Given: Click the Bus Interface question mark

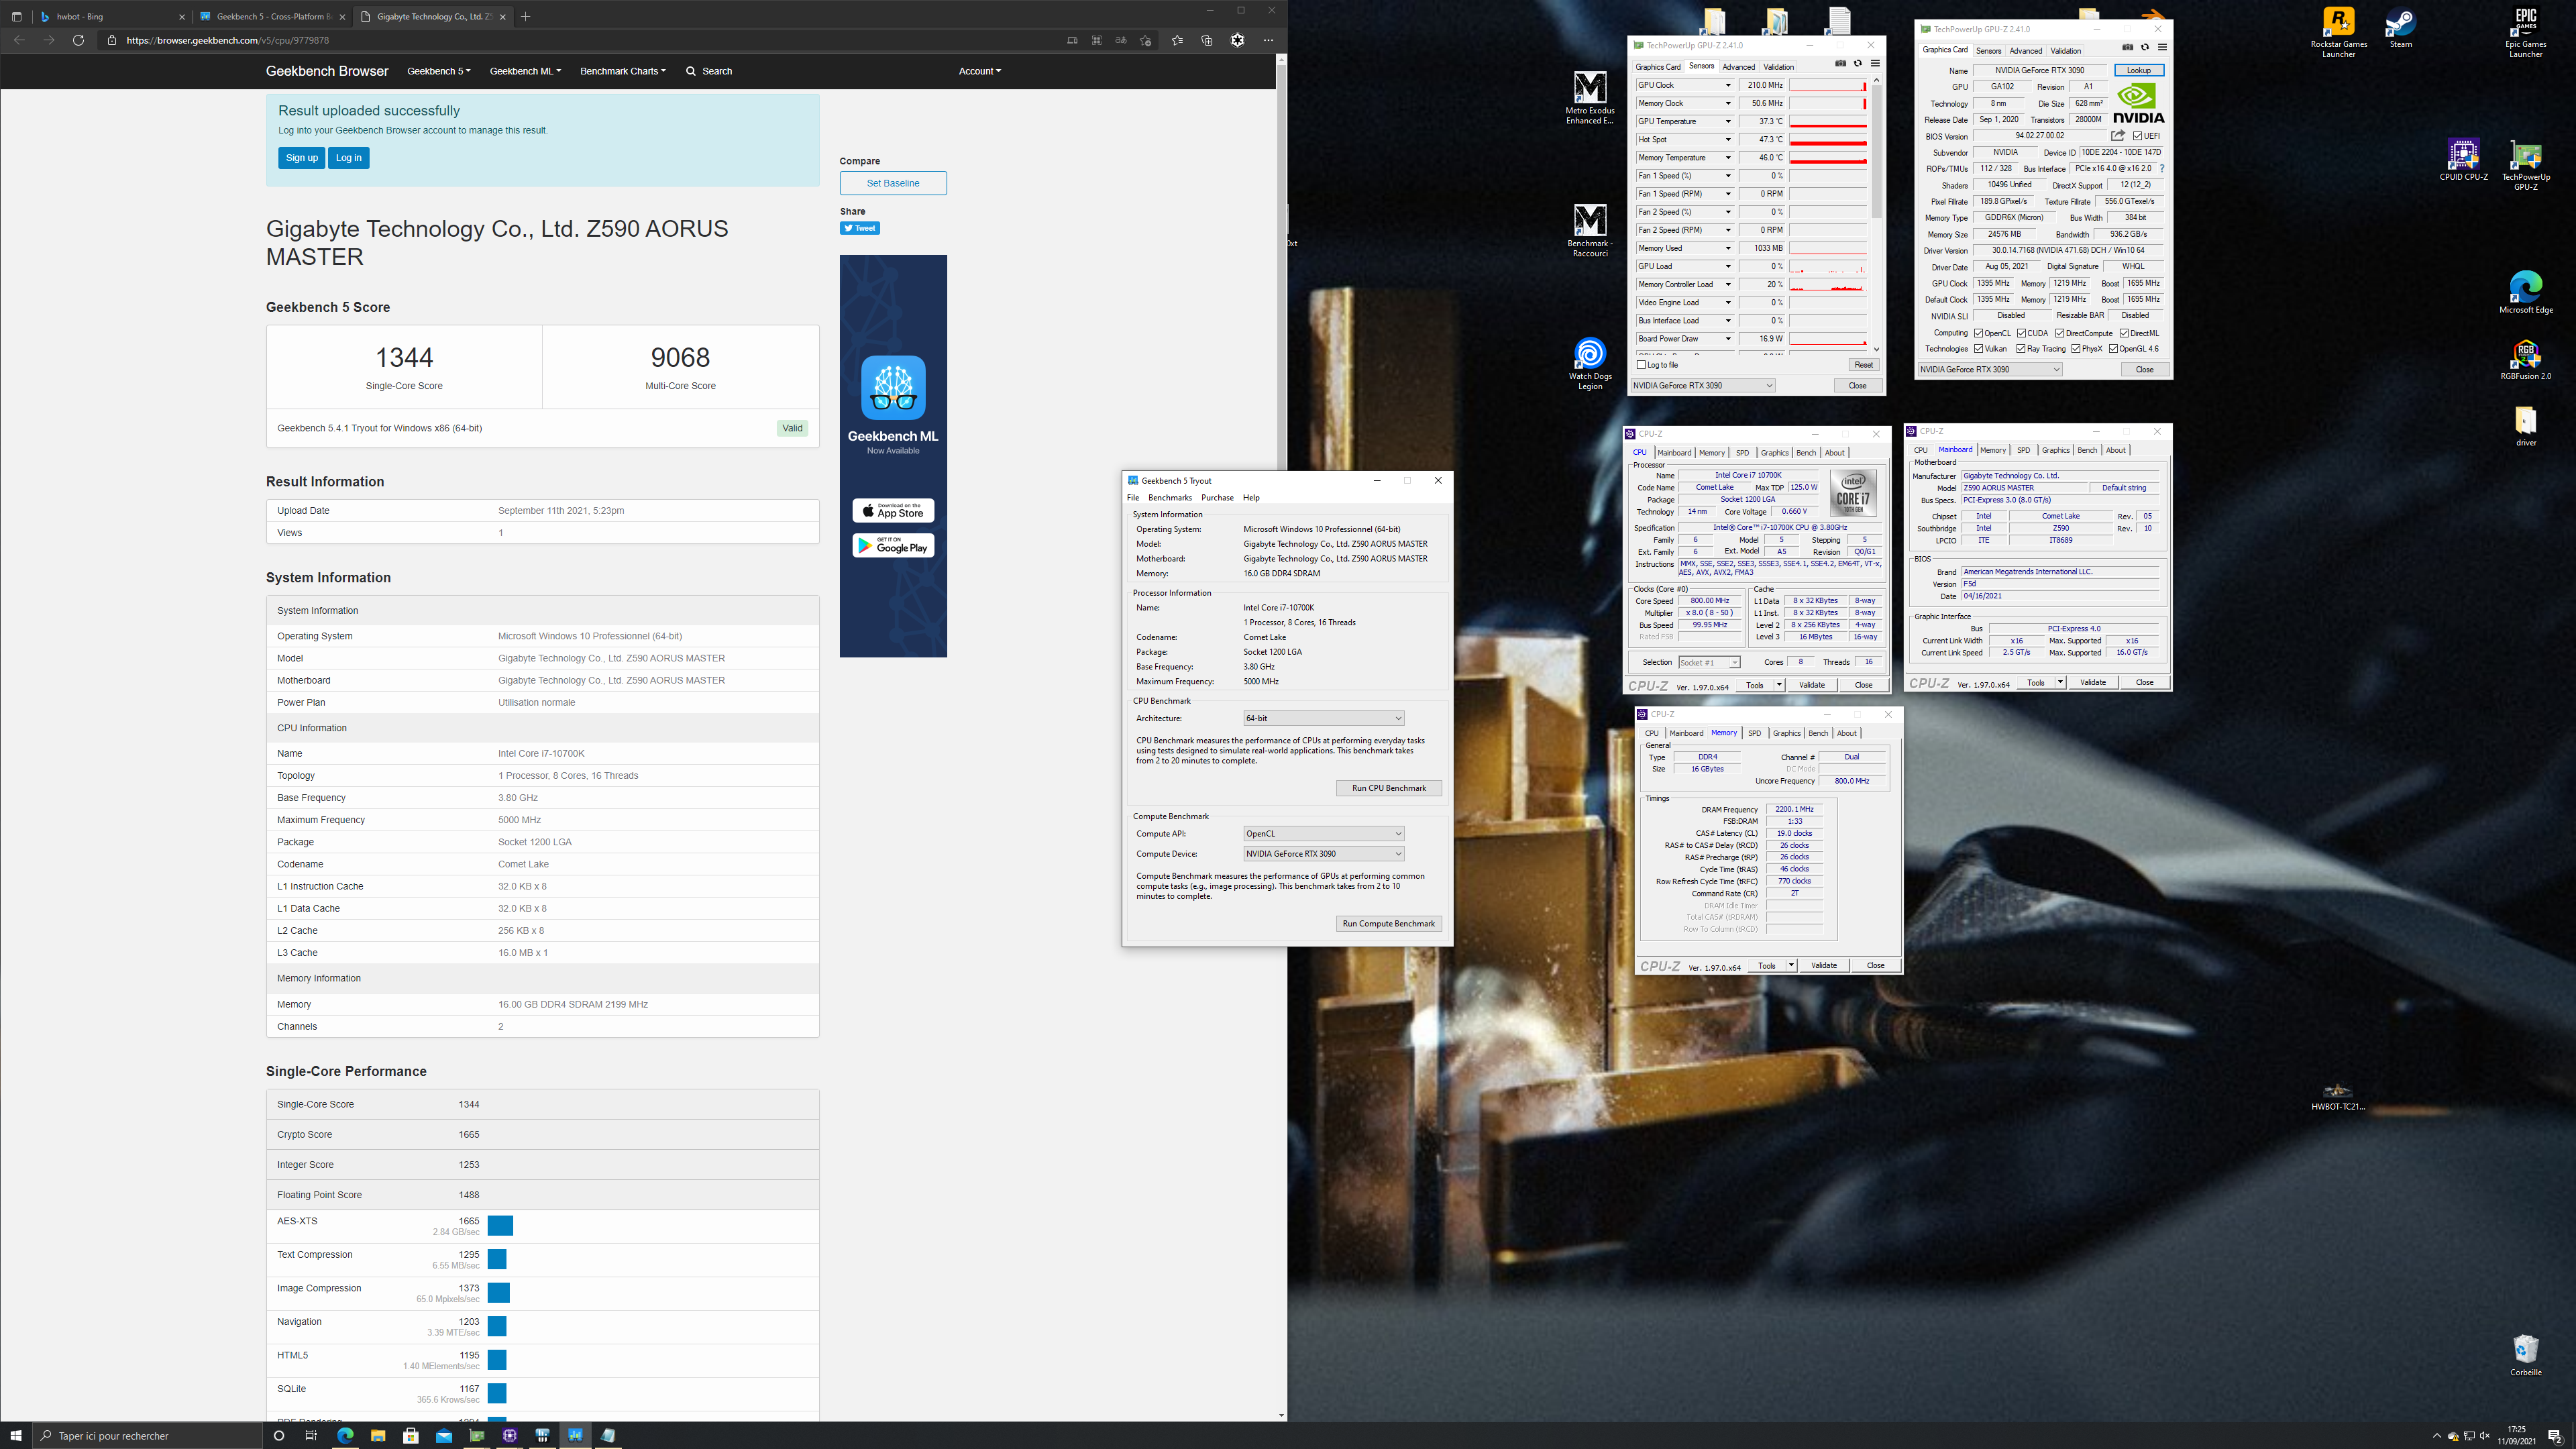Looking at the screenshot, I should click(x=2162, y=168).
